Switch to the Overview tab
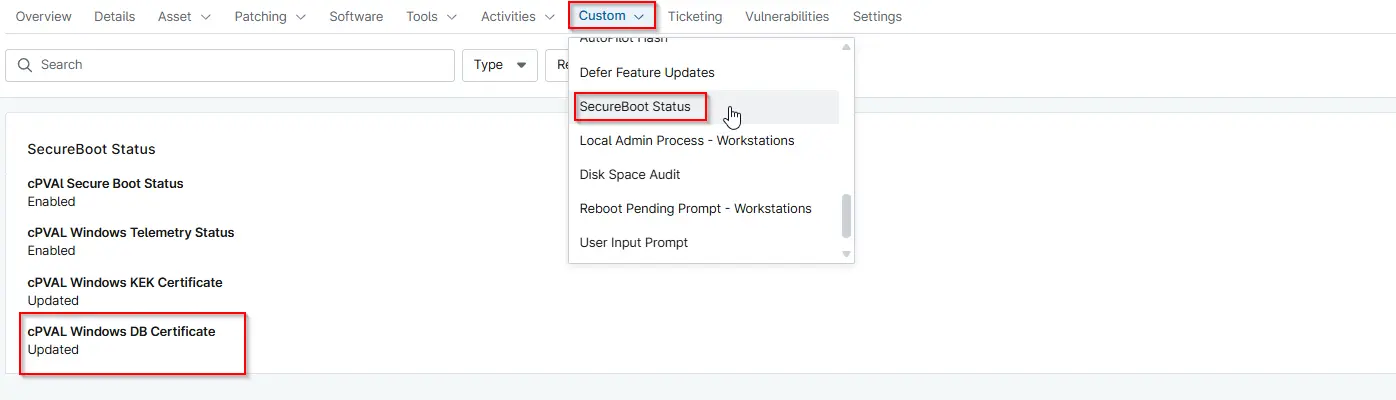The image size is (1396, 400). 43,17
